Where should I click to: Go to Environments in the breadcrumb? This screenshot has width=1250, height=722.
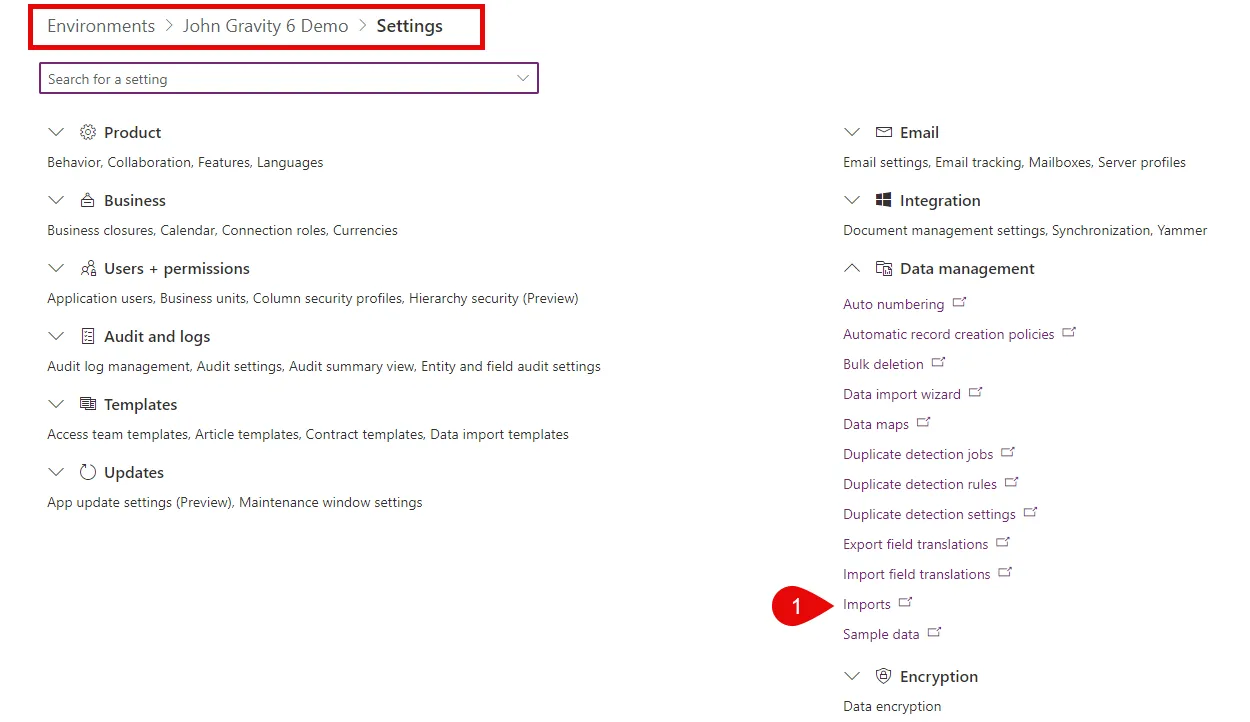point(101,26)
